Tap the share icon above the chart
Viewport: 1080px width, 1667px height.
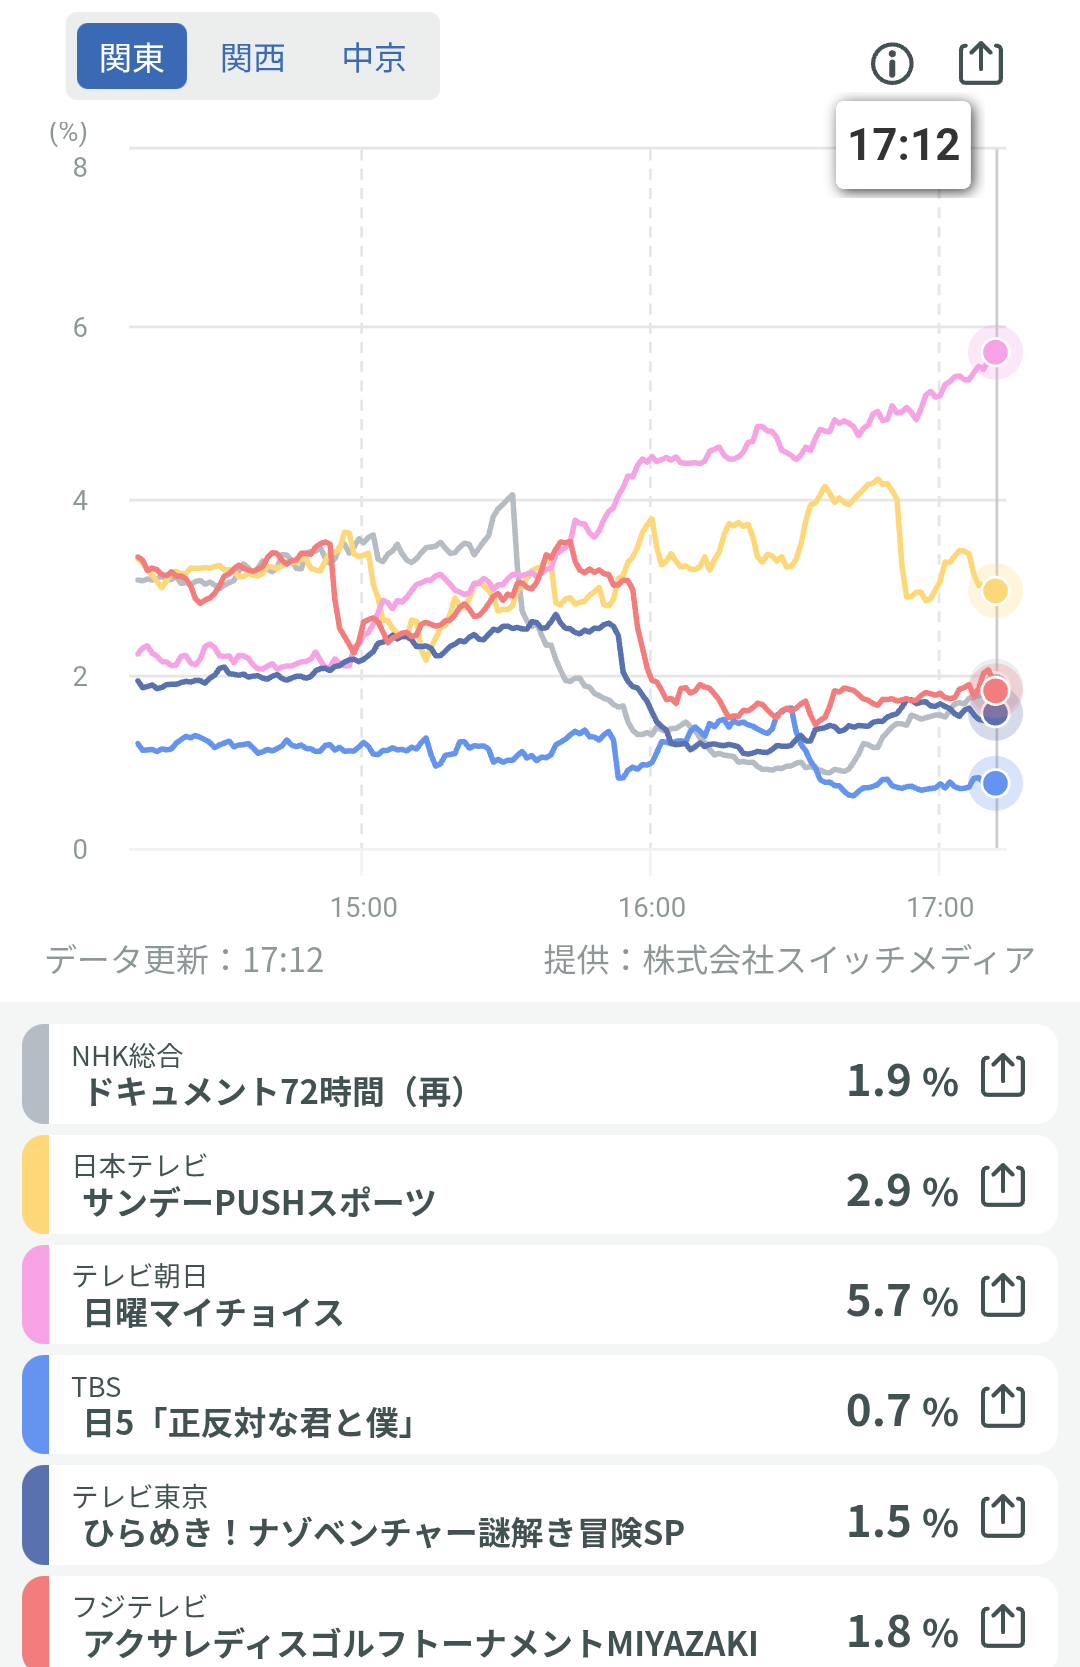tap(980, 63)
